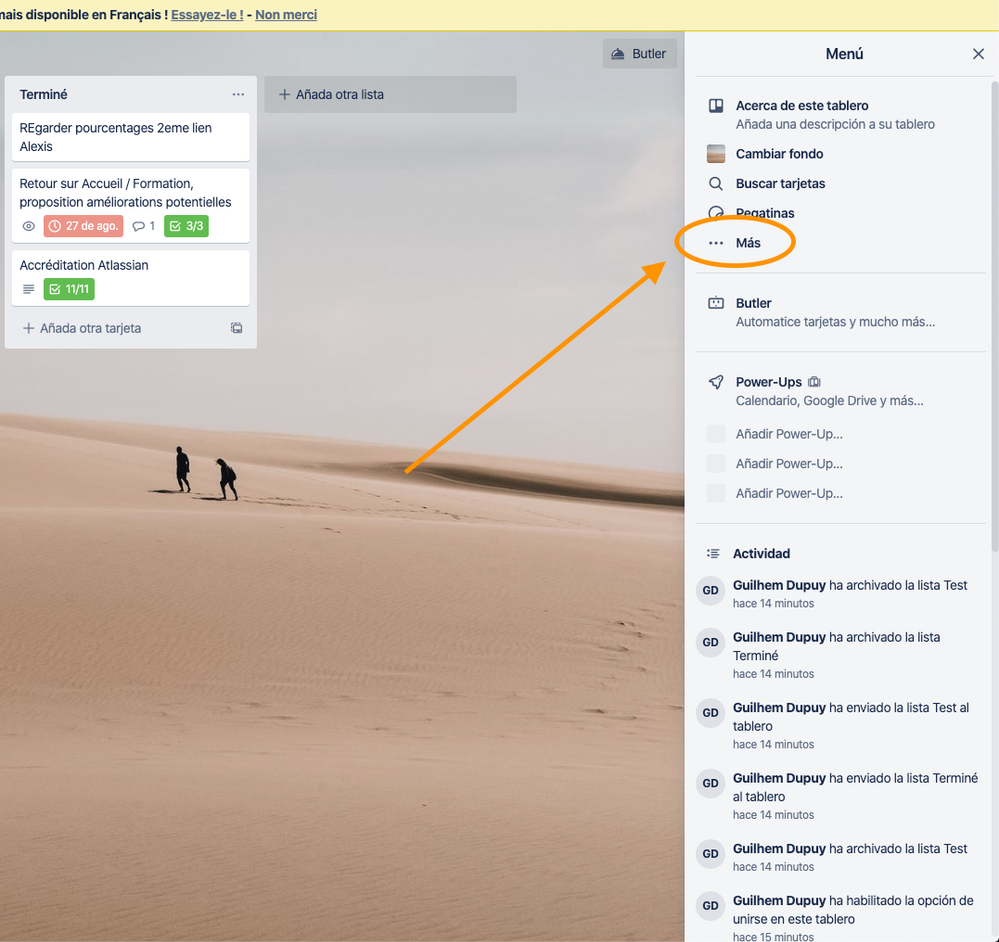Click Guilhem Dupuy name in 'enviado la lista Terminé' entry
The width and height of the screenshot is (999, 942).
(x=779, y=778)
